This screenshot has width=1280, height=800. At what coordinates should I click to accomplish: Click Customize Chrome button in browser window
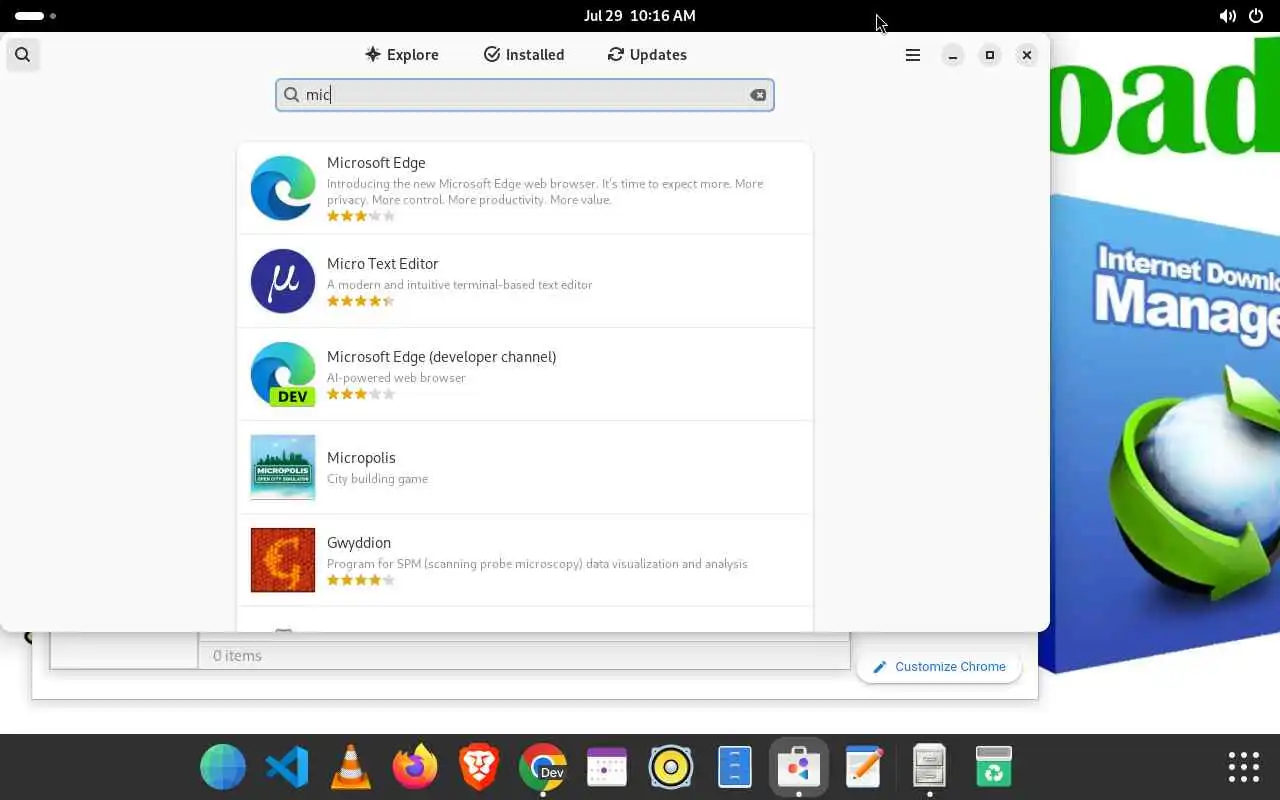939,667
